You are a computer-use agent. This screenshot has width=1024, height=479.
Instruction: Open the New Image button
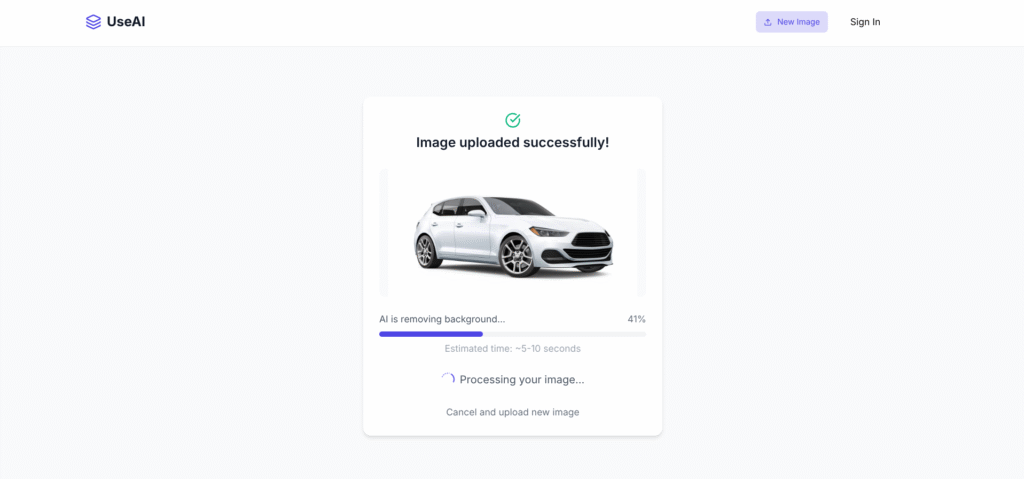click(x=792, y=22)
